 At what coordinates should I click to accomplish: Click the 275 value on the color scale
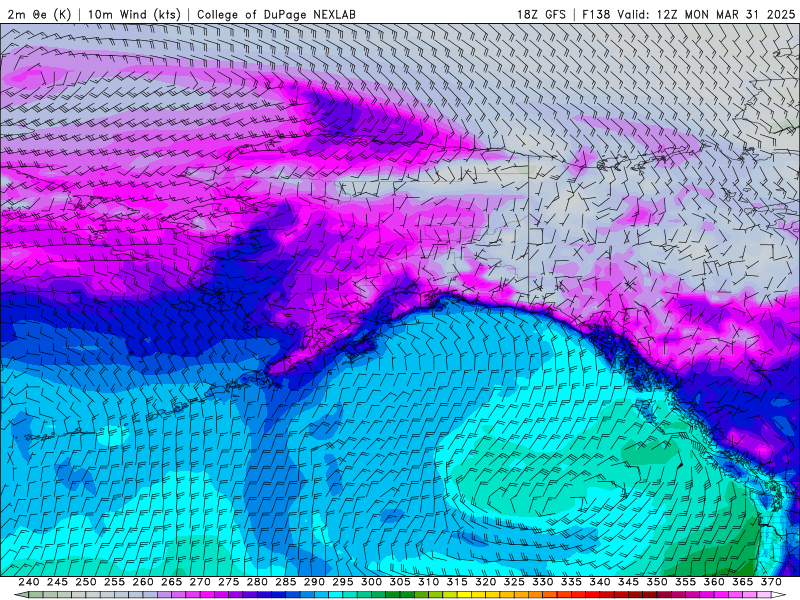click(x=229, y=582)
